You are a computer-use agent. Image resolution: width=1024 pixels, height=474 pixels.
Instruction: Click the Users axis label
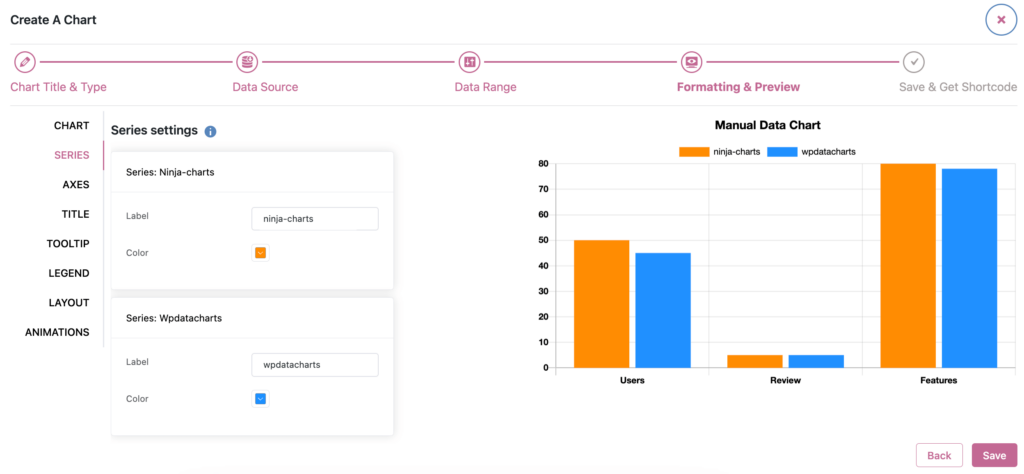632,380
